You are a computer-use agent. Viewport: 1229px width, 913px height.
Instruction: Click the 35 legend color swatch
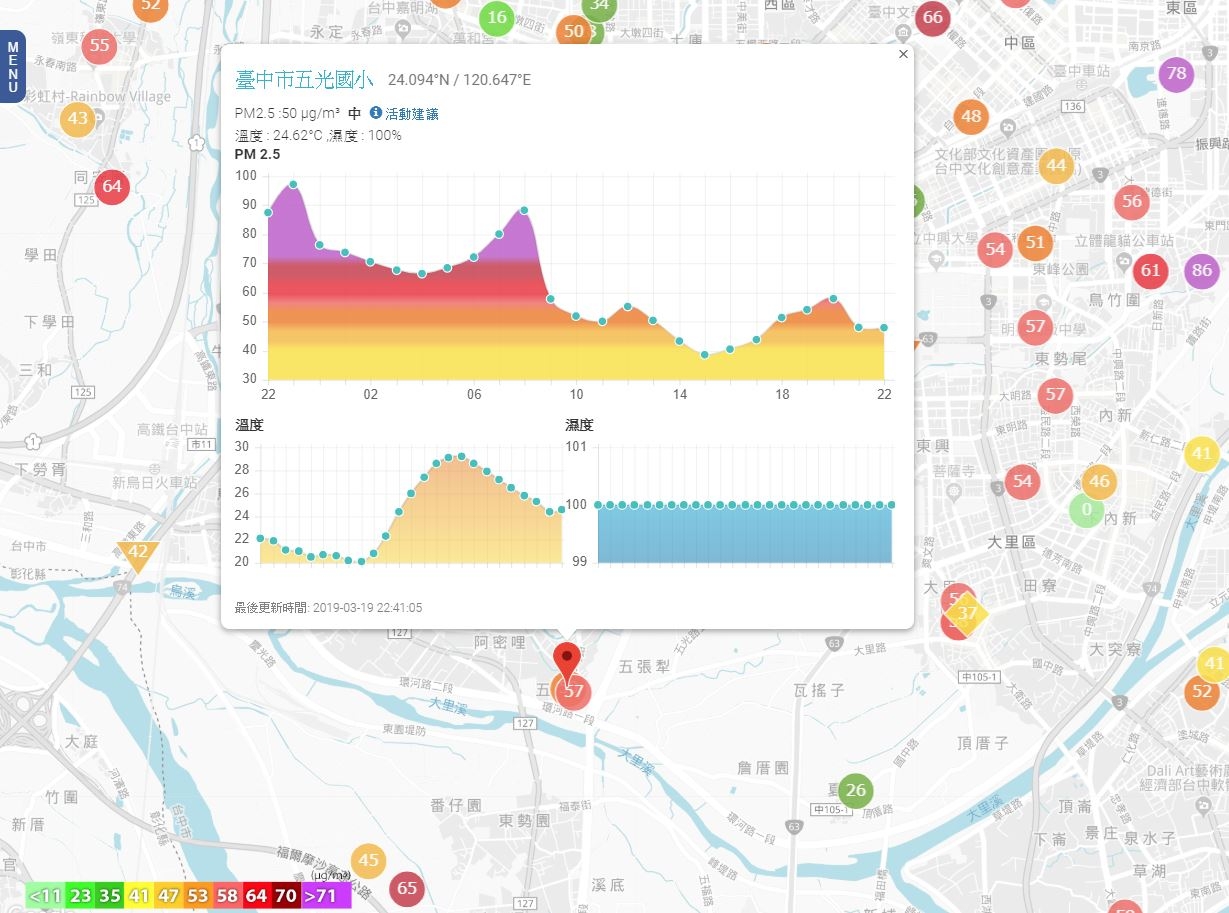(x=110, y=896)
